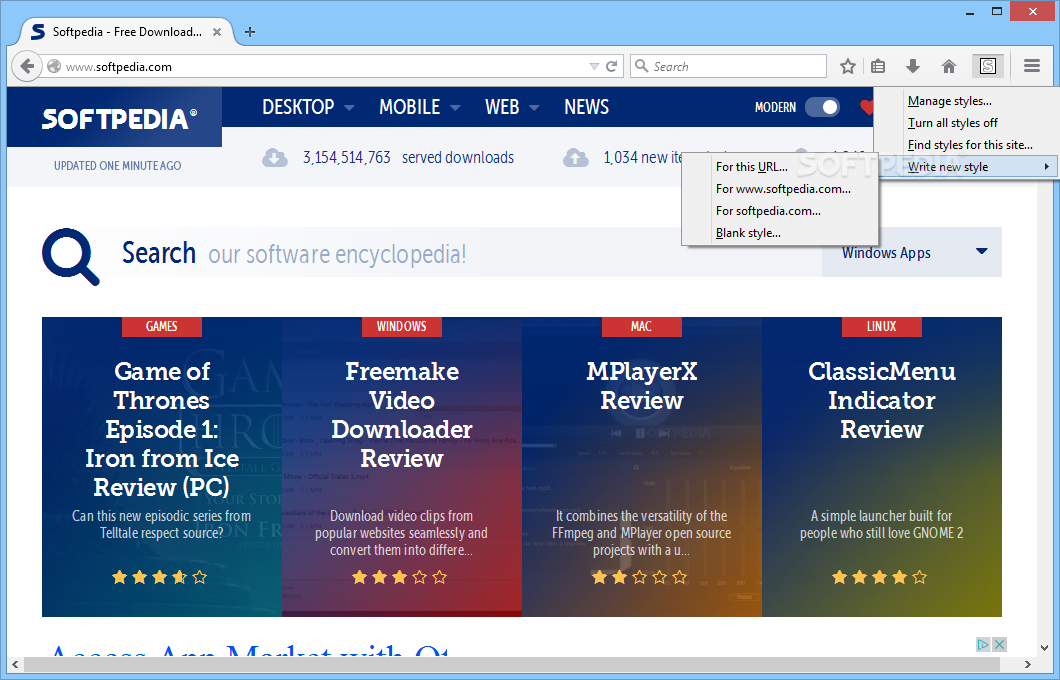Click the large search magnifier icon

[x=70, y=257]
